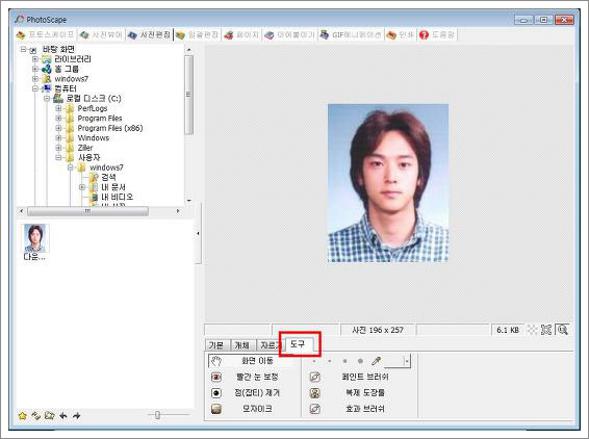Click the left panel collapse arrow
The height and width of the screenshot is (439, 589).
click(x=198, y=234)
